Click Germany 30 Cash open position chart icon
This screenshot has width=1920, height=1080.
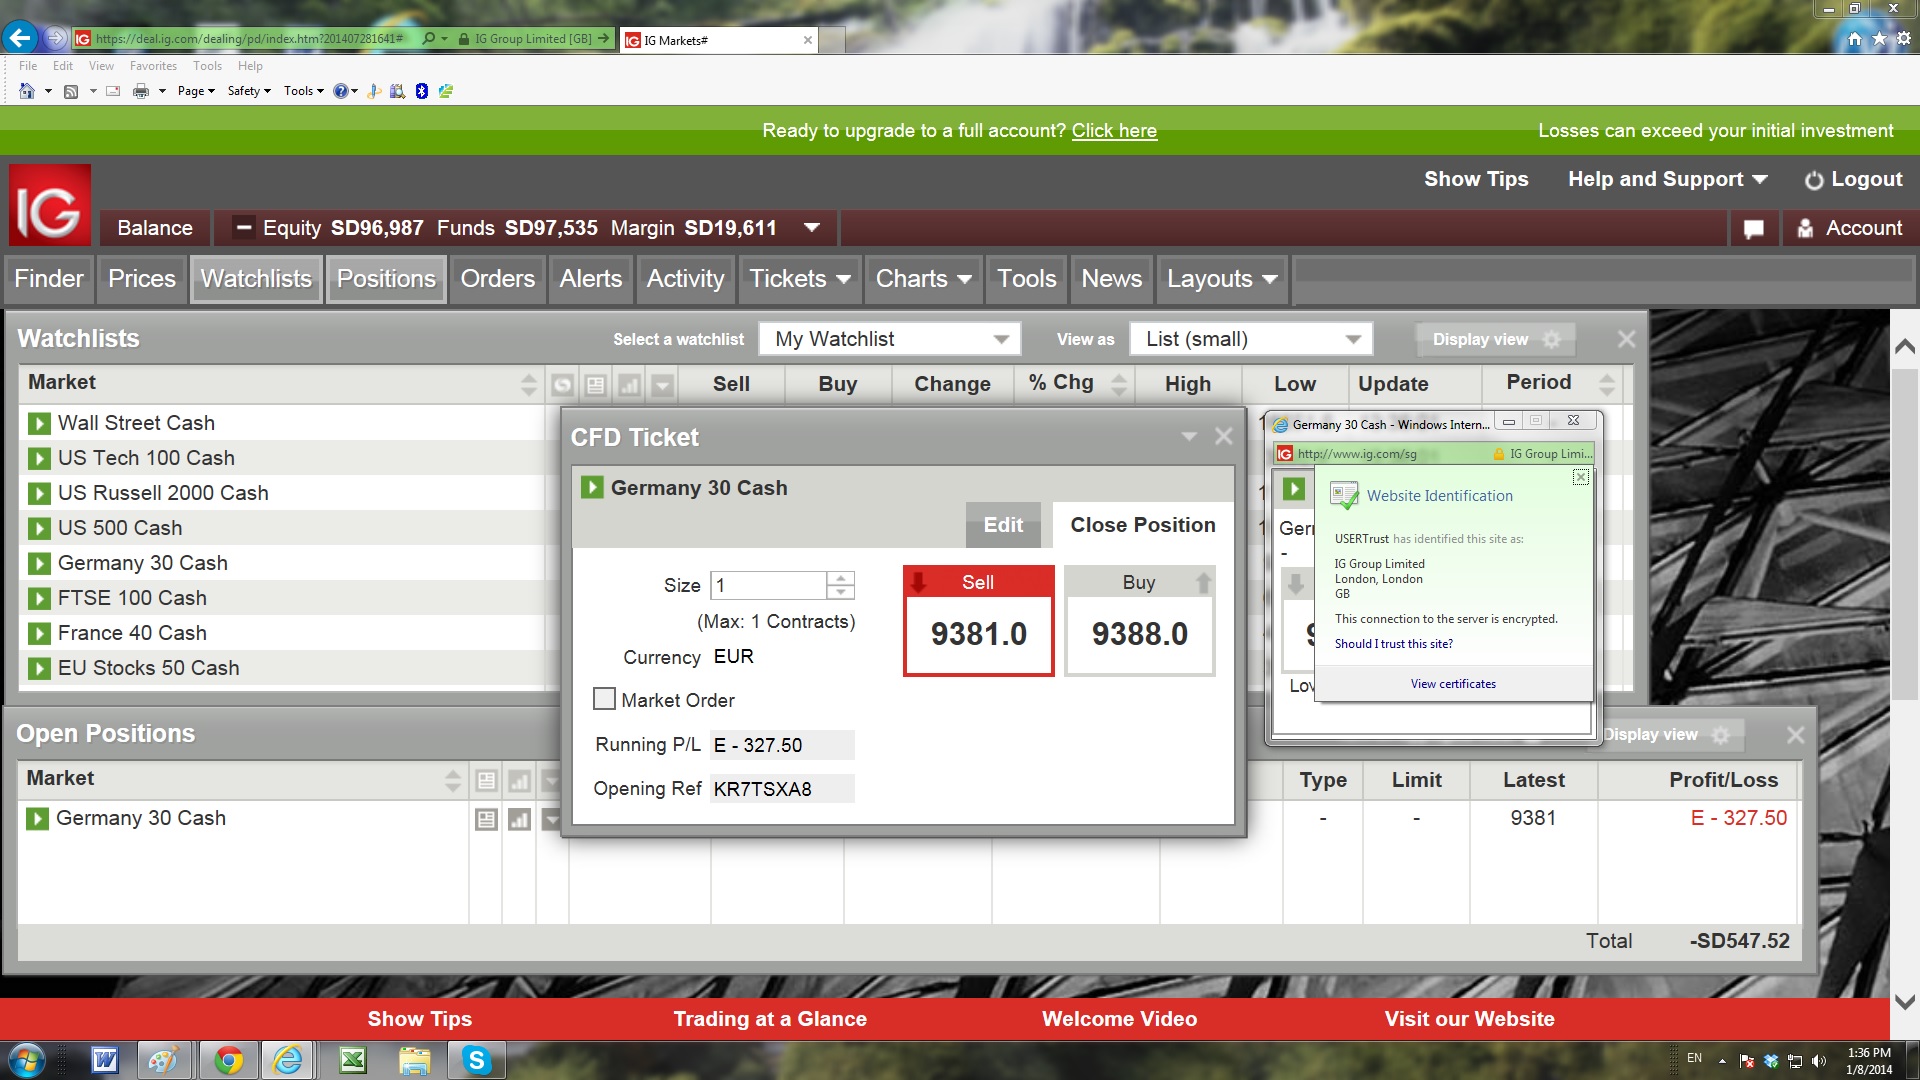tap(519, 820)
